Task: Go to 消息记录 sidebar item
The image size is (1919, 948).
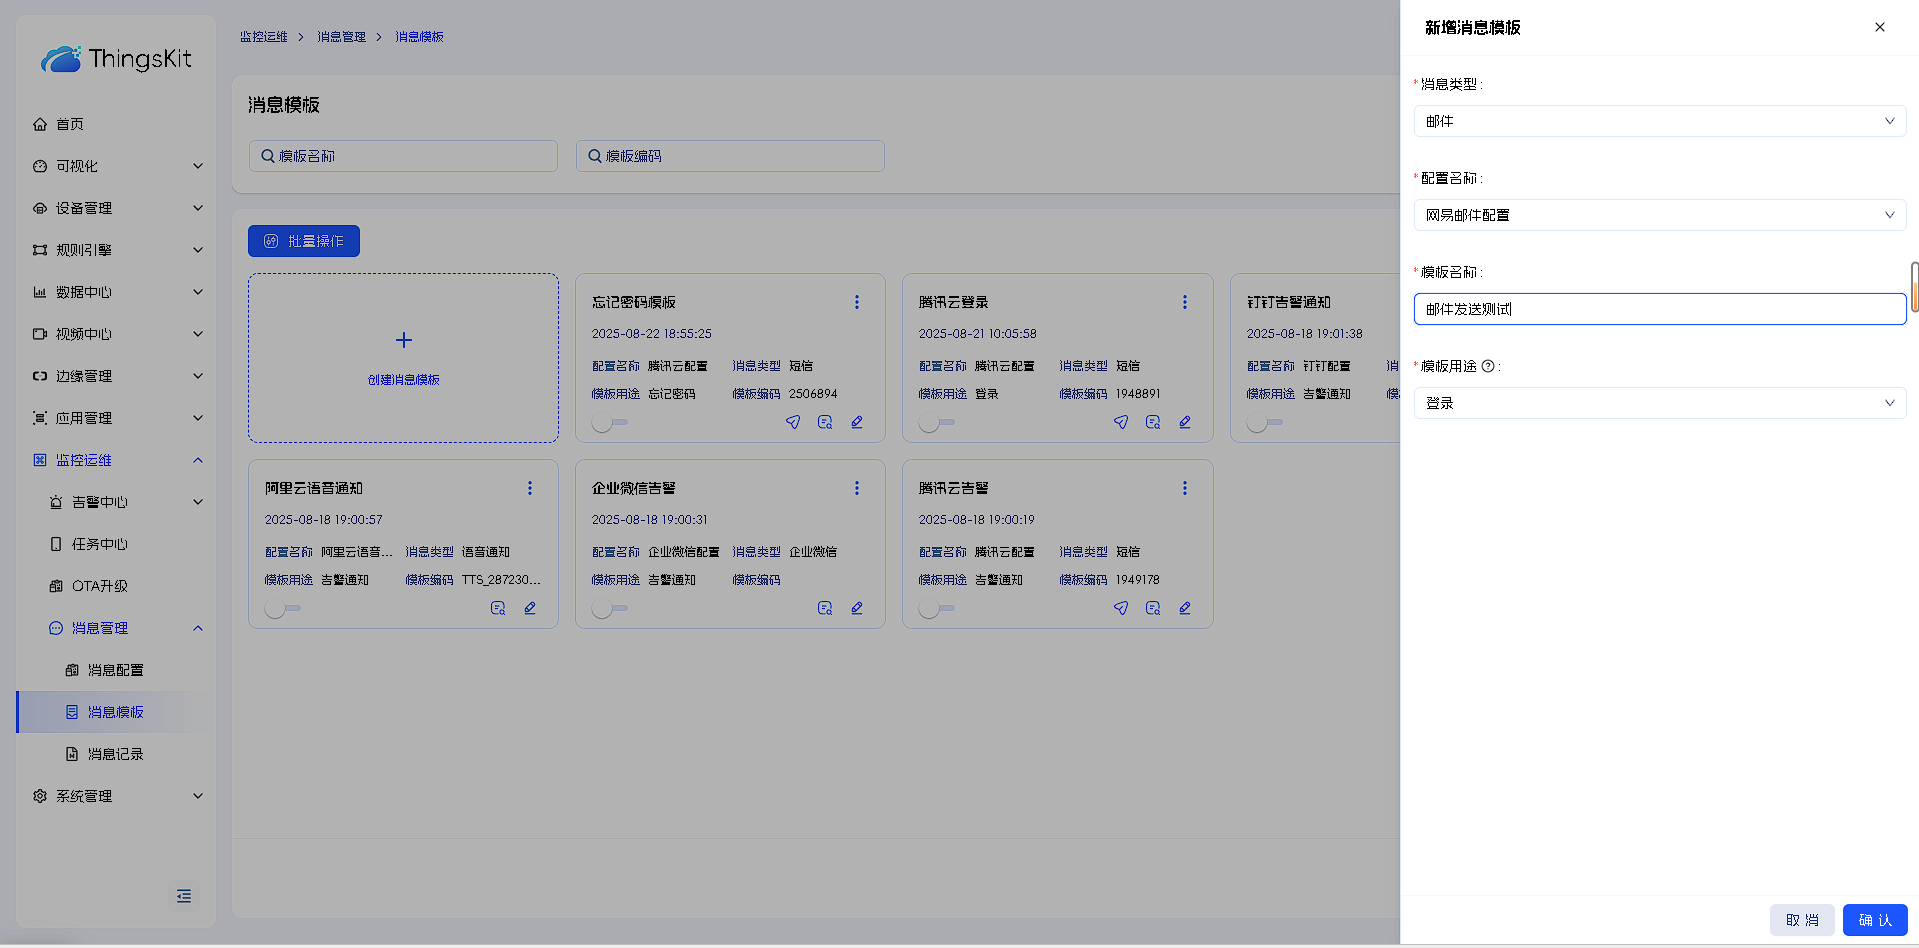Action: [115, 754]
